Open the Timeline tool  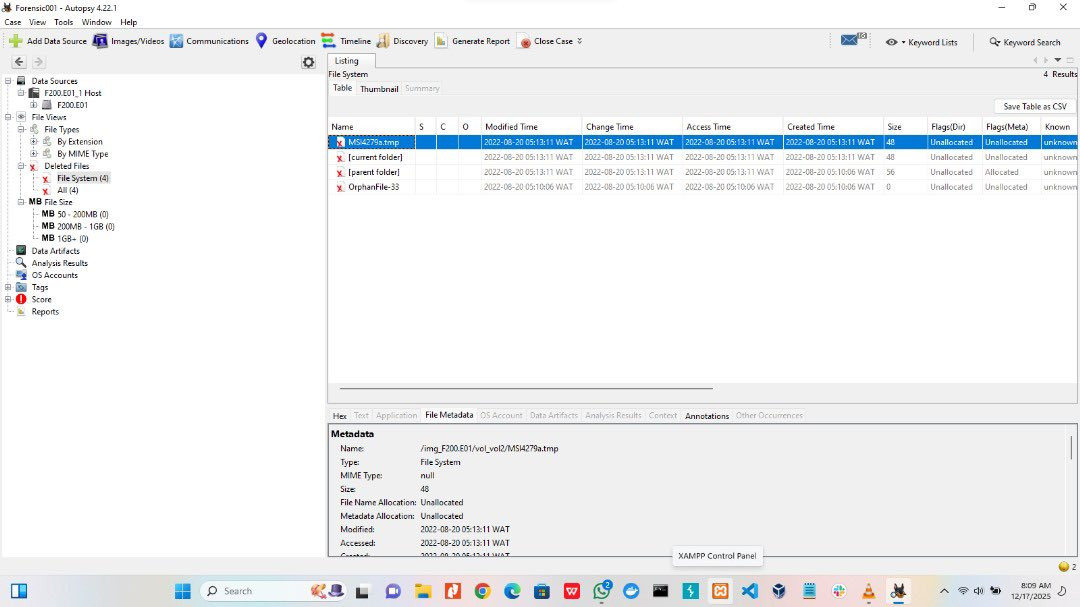(346, 41)
